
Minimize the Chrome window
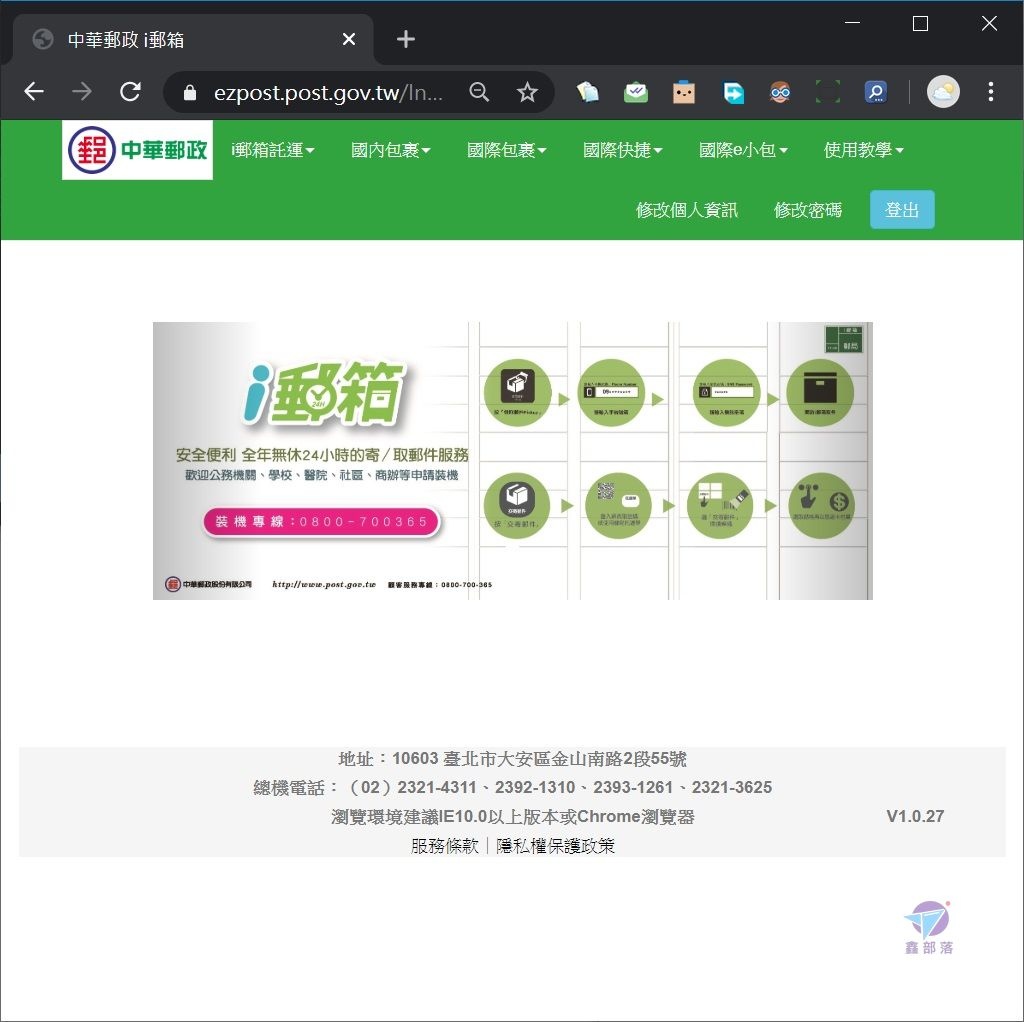[x=852, y=24]
